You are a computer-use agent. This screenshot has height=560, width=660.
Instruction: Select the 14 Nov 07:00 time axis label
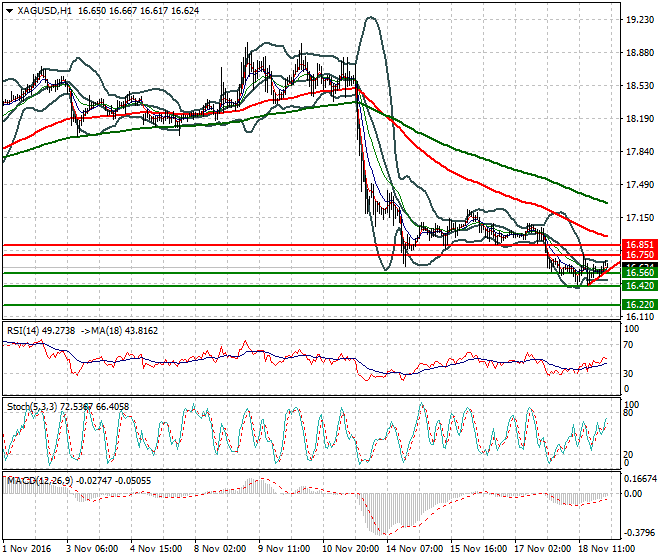(415, 549)
